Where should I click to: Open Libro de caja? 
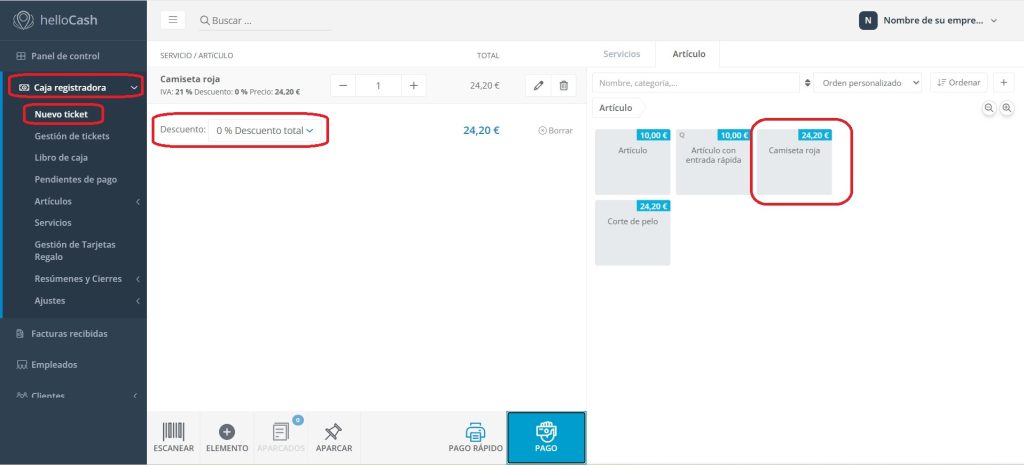tap(61, 157)
